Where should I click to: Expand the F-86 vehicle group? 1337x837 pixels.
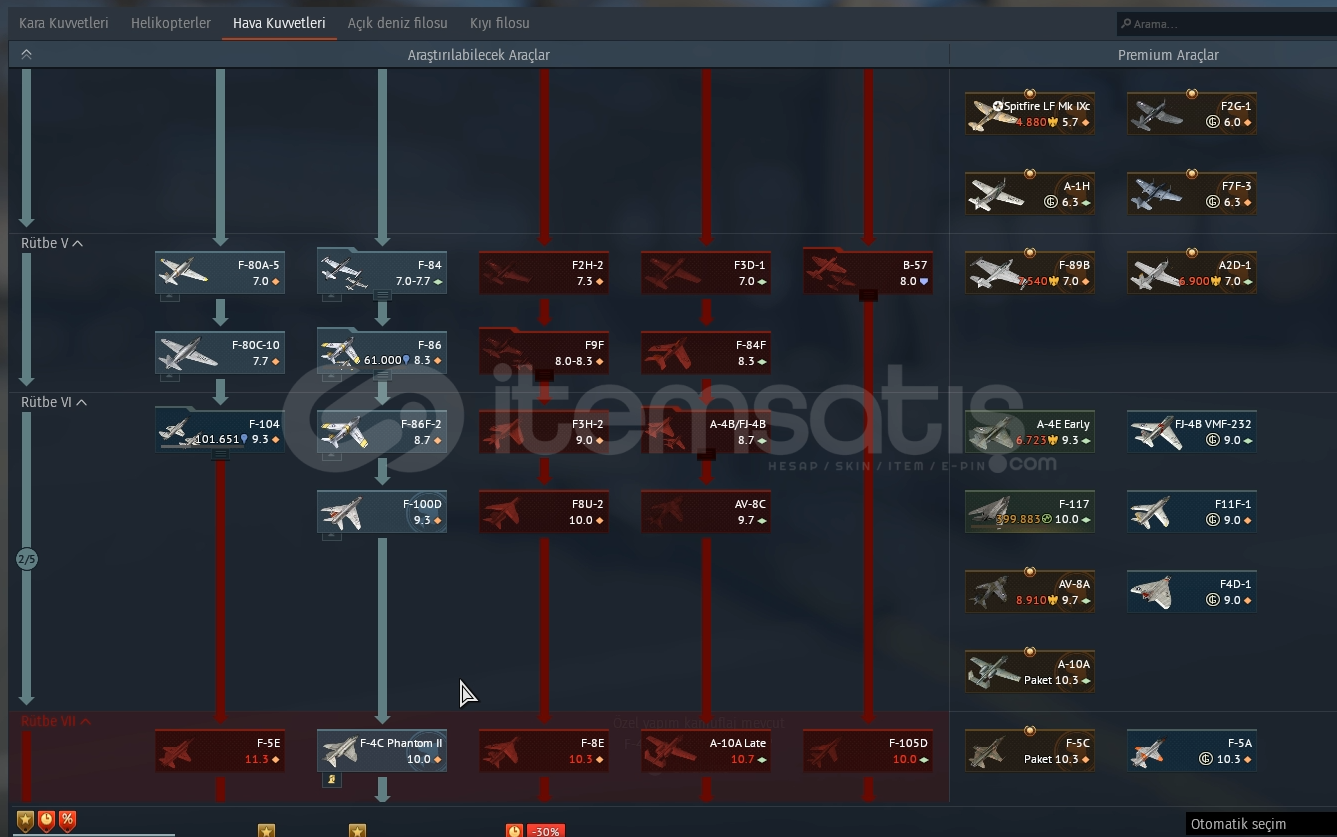382,375
